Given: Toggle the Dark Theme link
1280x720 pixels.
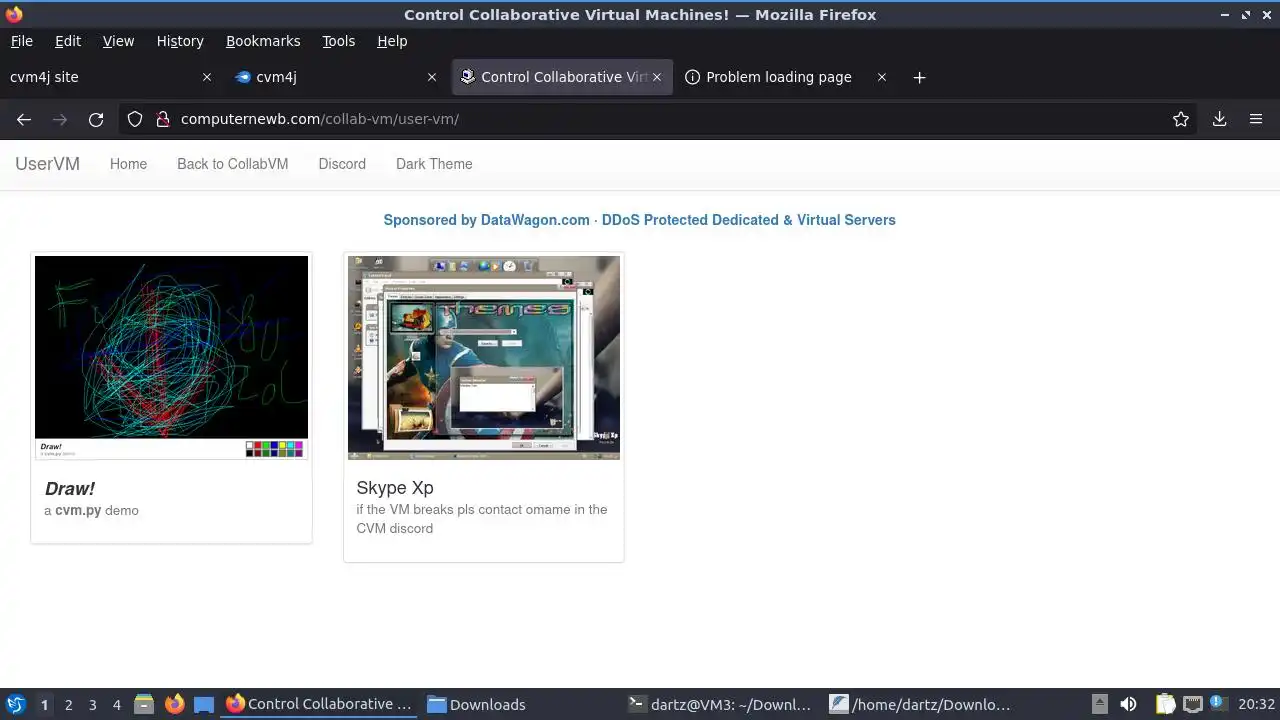Looking at the screenshot, I should pos(434,164).
